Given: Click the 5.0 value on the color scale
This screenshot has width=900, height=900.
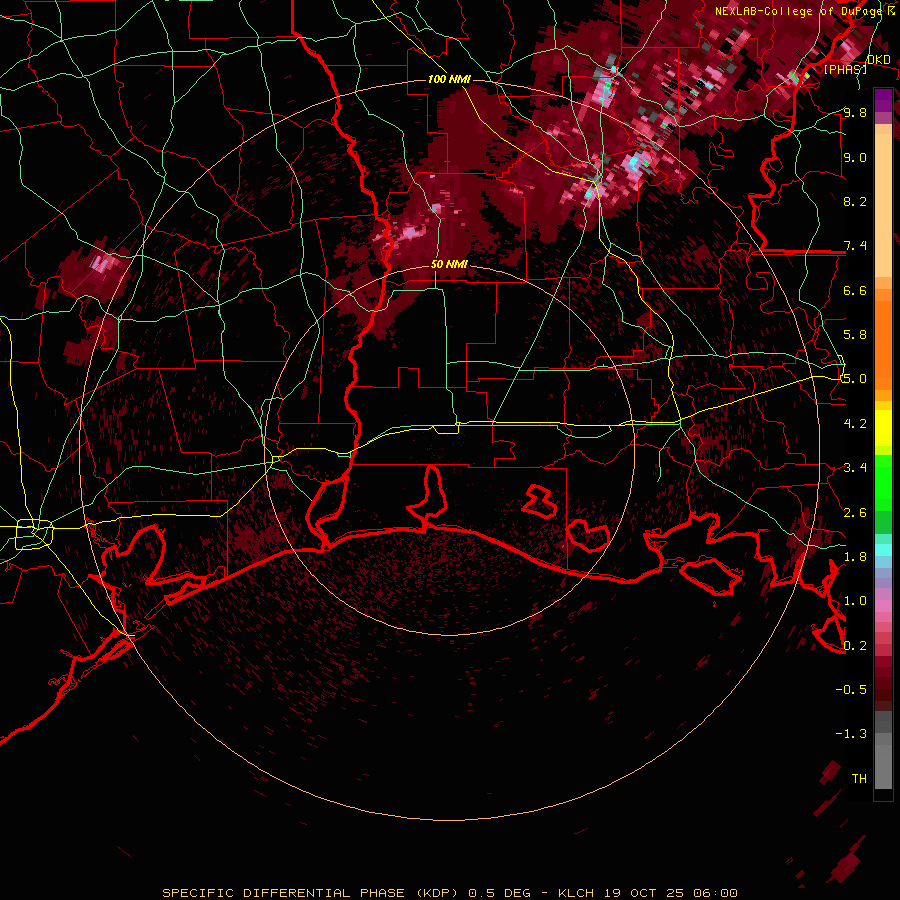Looking at the screenshot, I should [855, 379].
